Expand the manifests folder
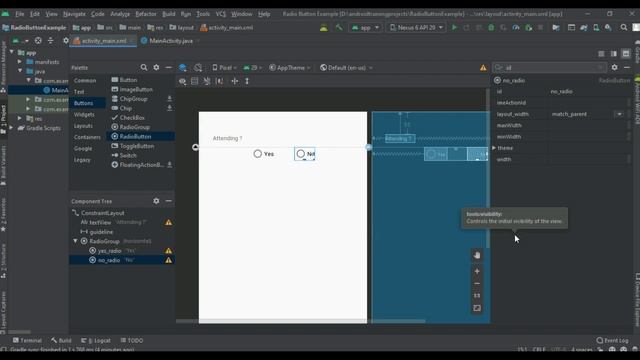Screen dimensions: 640x360 pos(20,62)
